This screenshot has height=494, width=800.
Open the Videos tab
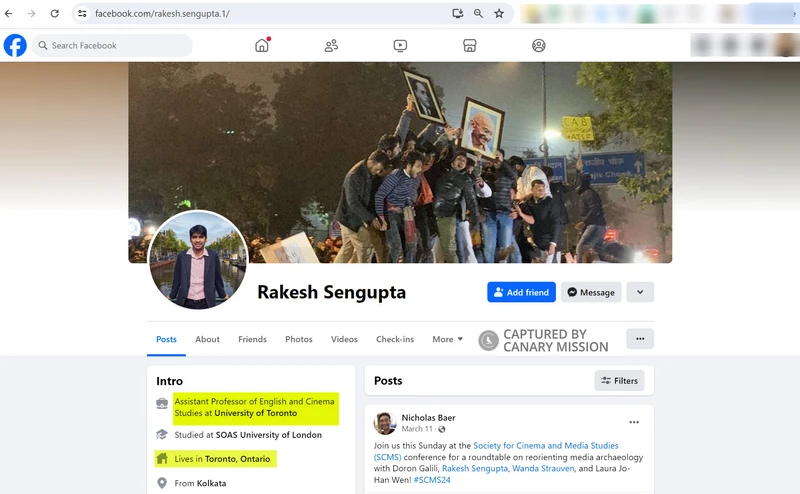(344, 339)
